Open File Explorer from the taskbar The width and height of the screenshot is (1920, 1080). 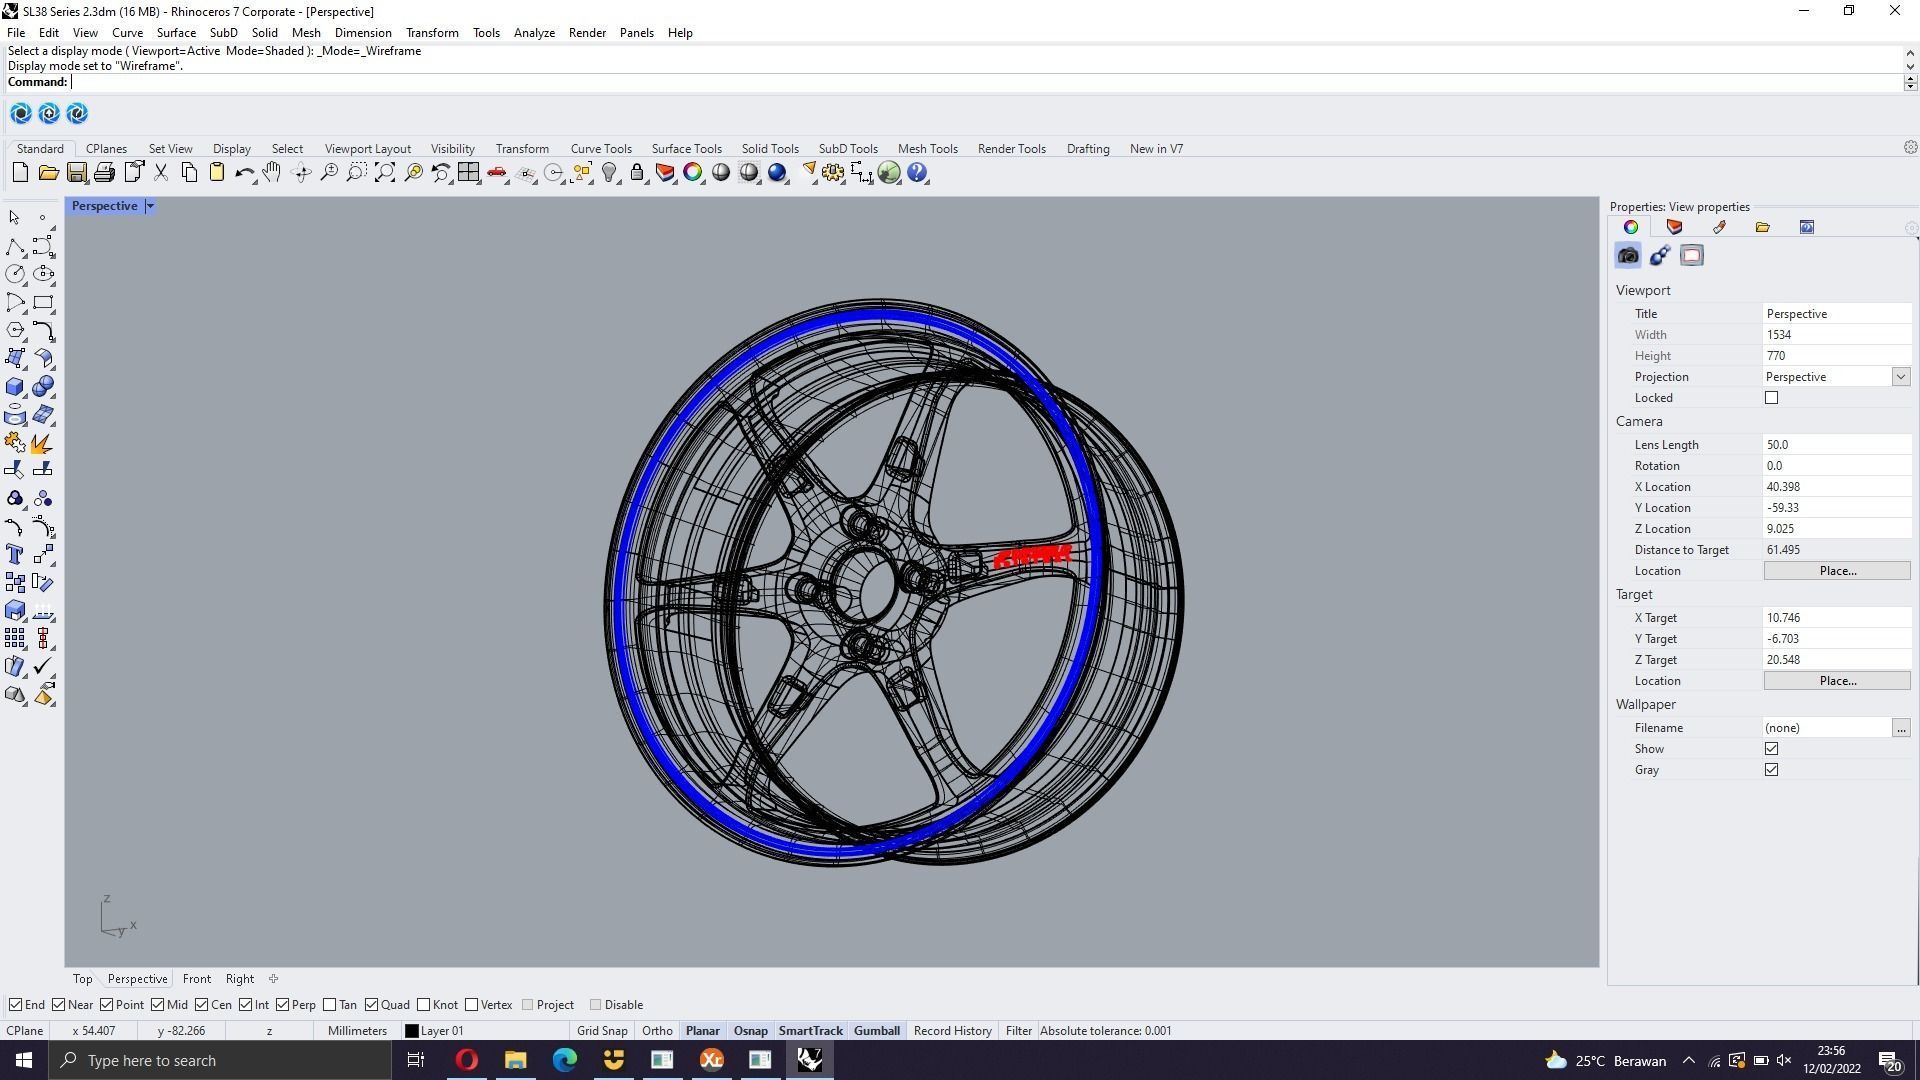point(516,1060)
